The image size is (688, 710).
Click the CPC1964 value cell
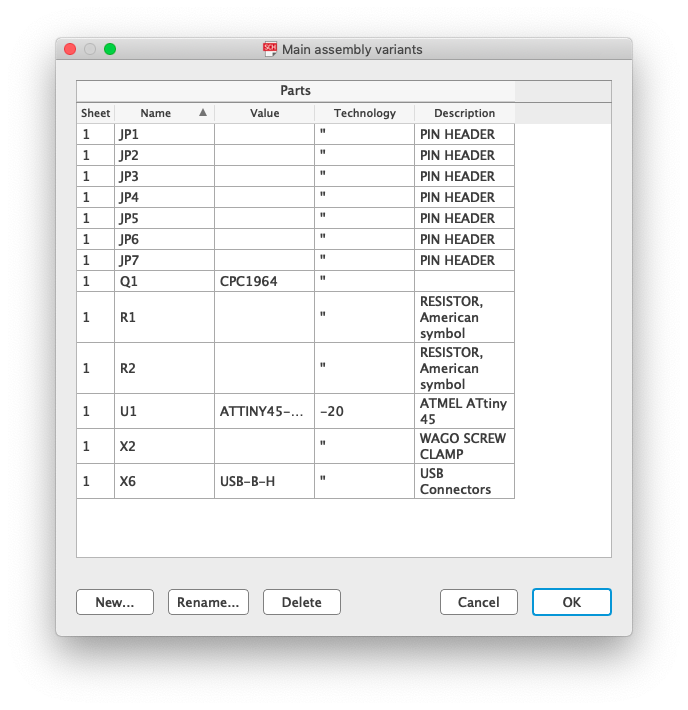point(265,281)
